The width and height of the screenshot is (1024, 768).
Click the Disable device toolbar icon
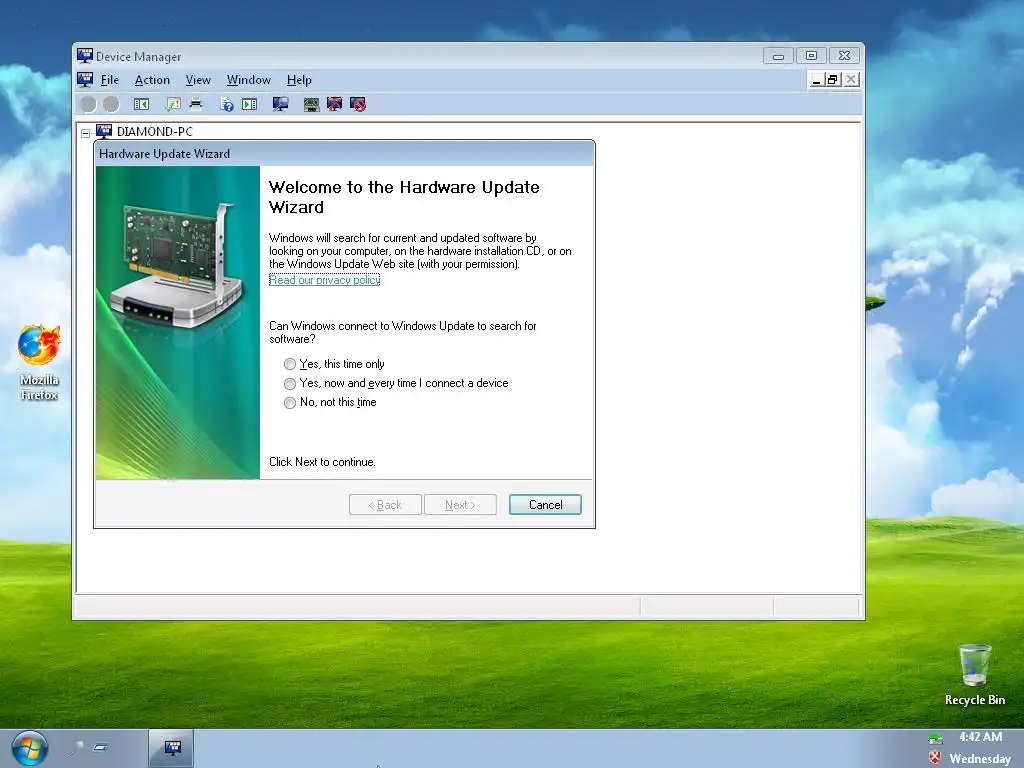pos(358,104)
